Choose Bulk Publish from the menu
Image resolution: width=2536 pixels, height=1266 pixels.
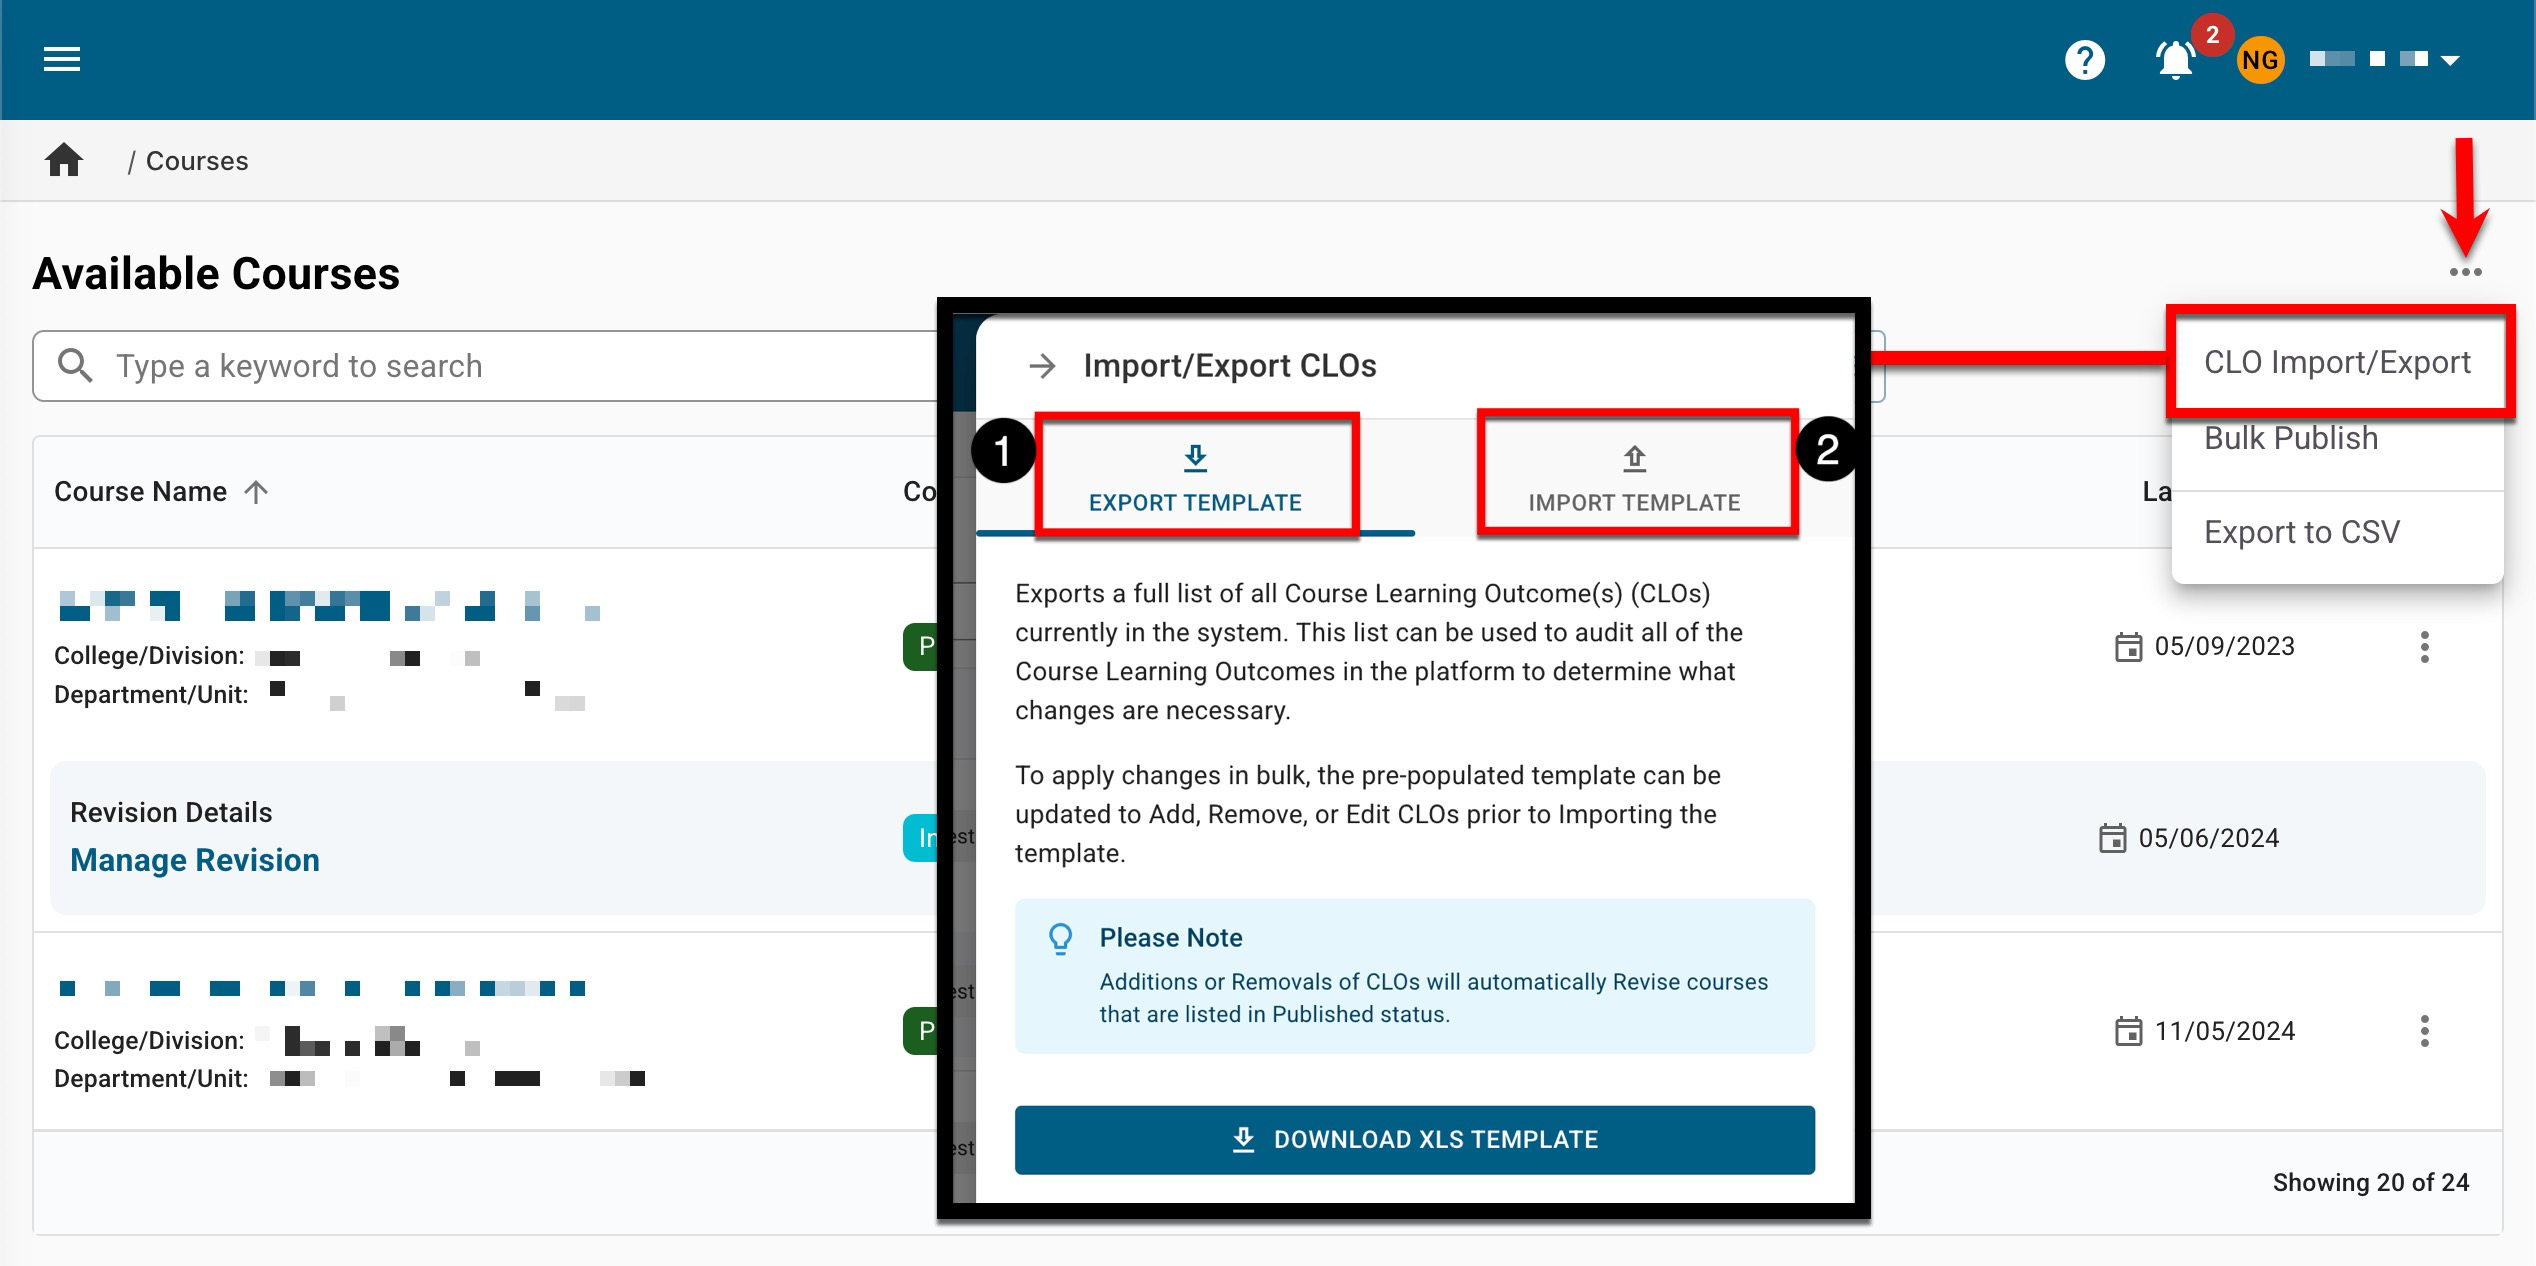(2291, 438)
